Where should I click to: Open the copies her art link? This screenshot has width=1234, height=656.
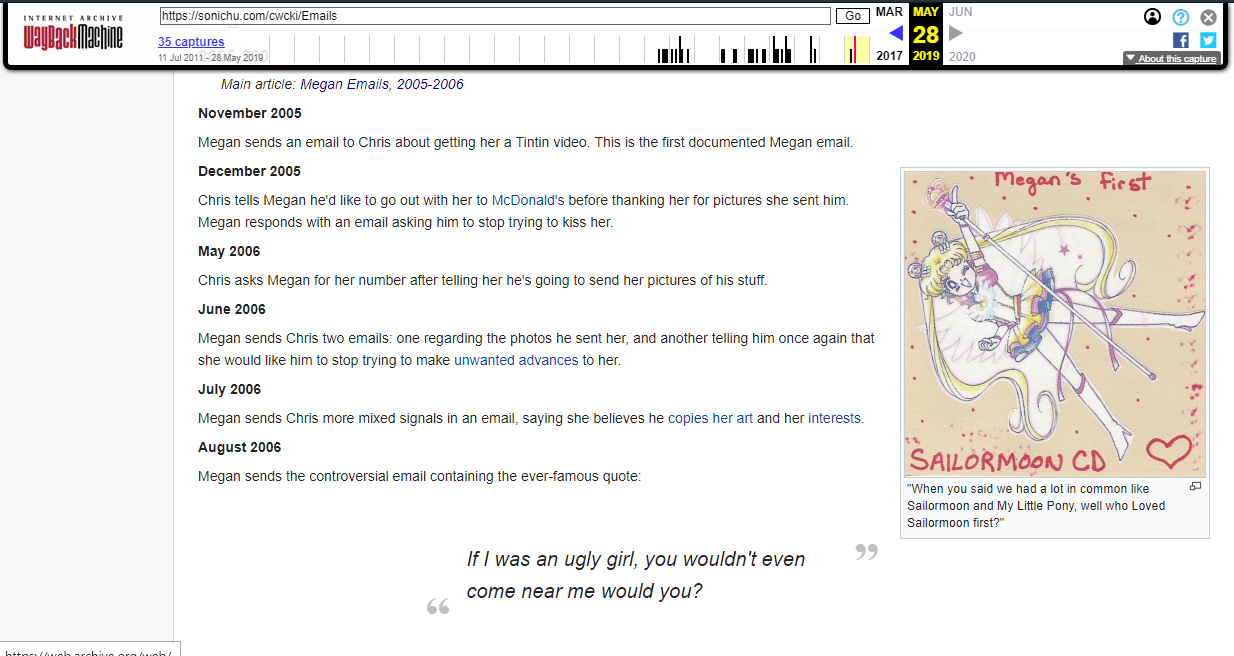coord(710,418)
